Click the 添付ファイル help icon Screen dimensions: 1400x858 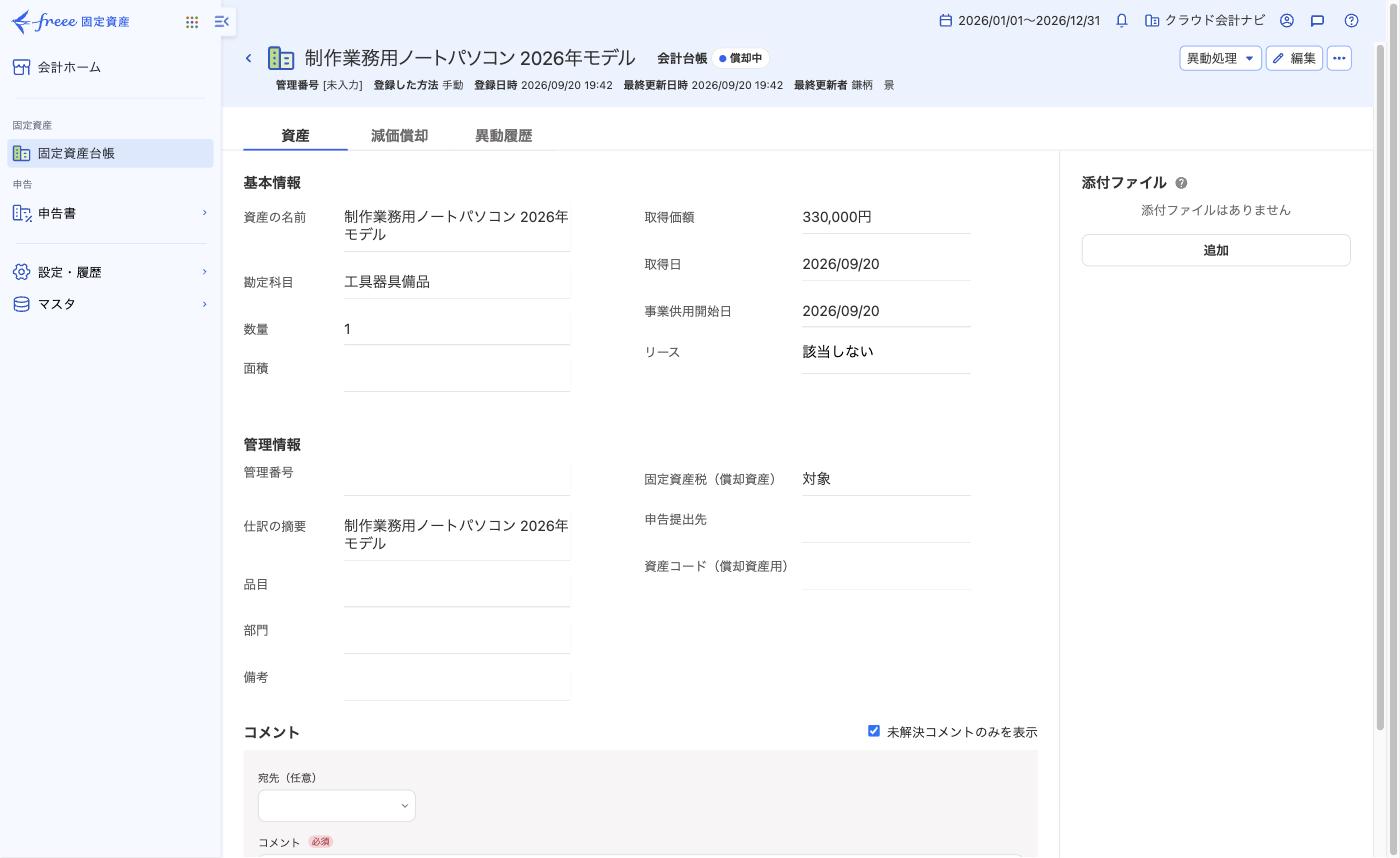pos(1181,183)
